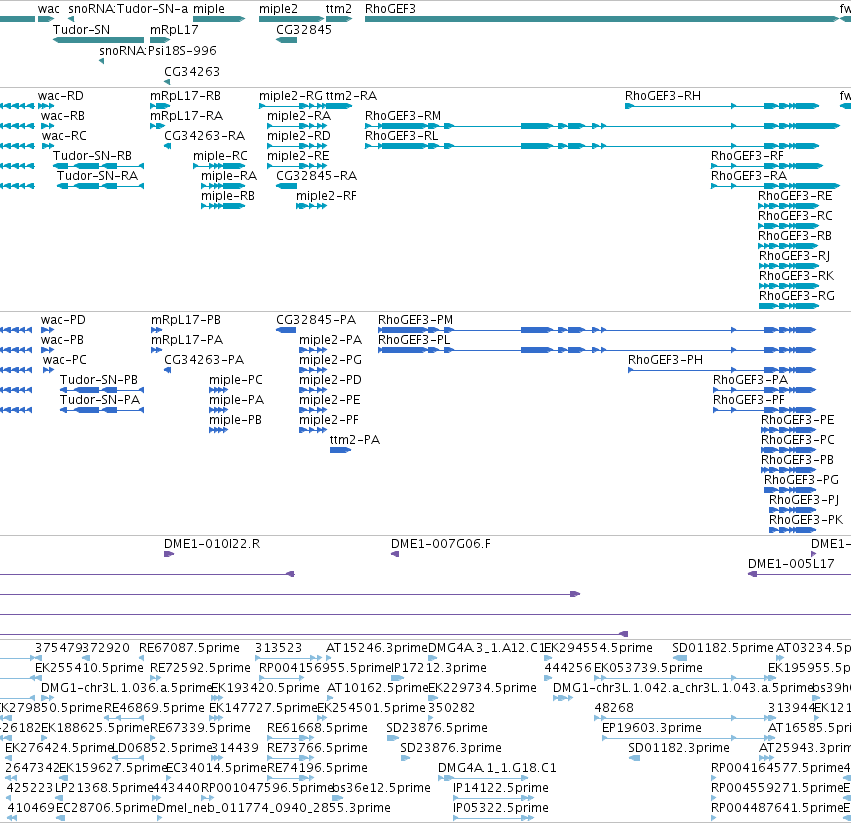851x823 pixels.
Task: Select transcript ttm2-RA label
Action: (351, 96)
